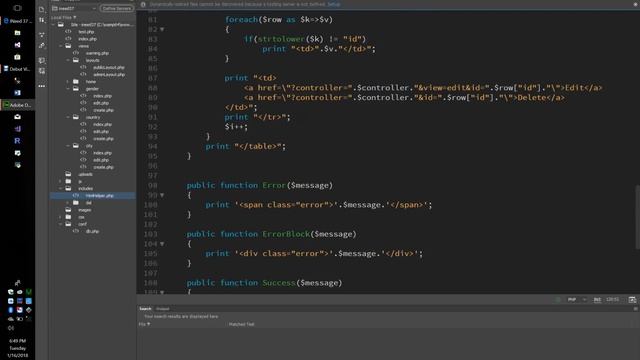Collapse the country folder
Viewport: 640px width, 360px height.
point(68,117)
